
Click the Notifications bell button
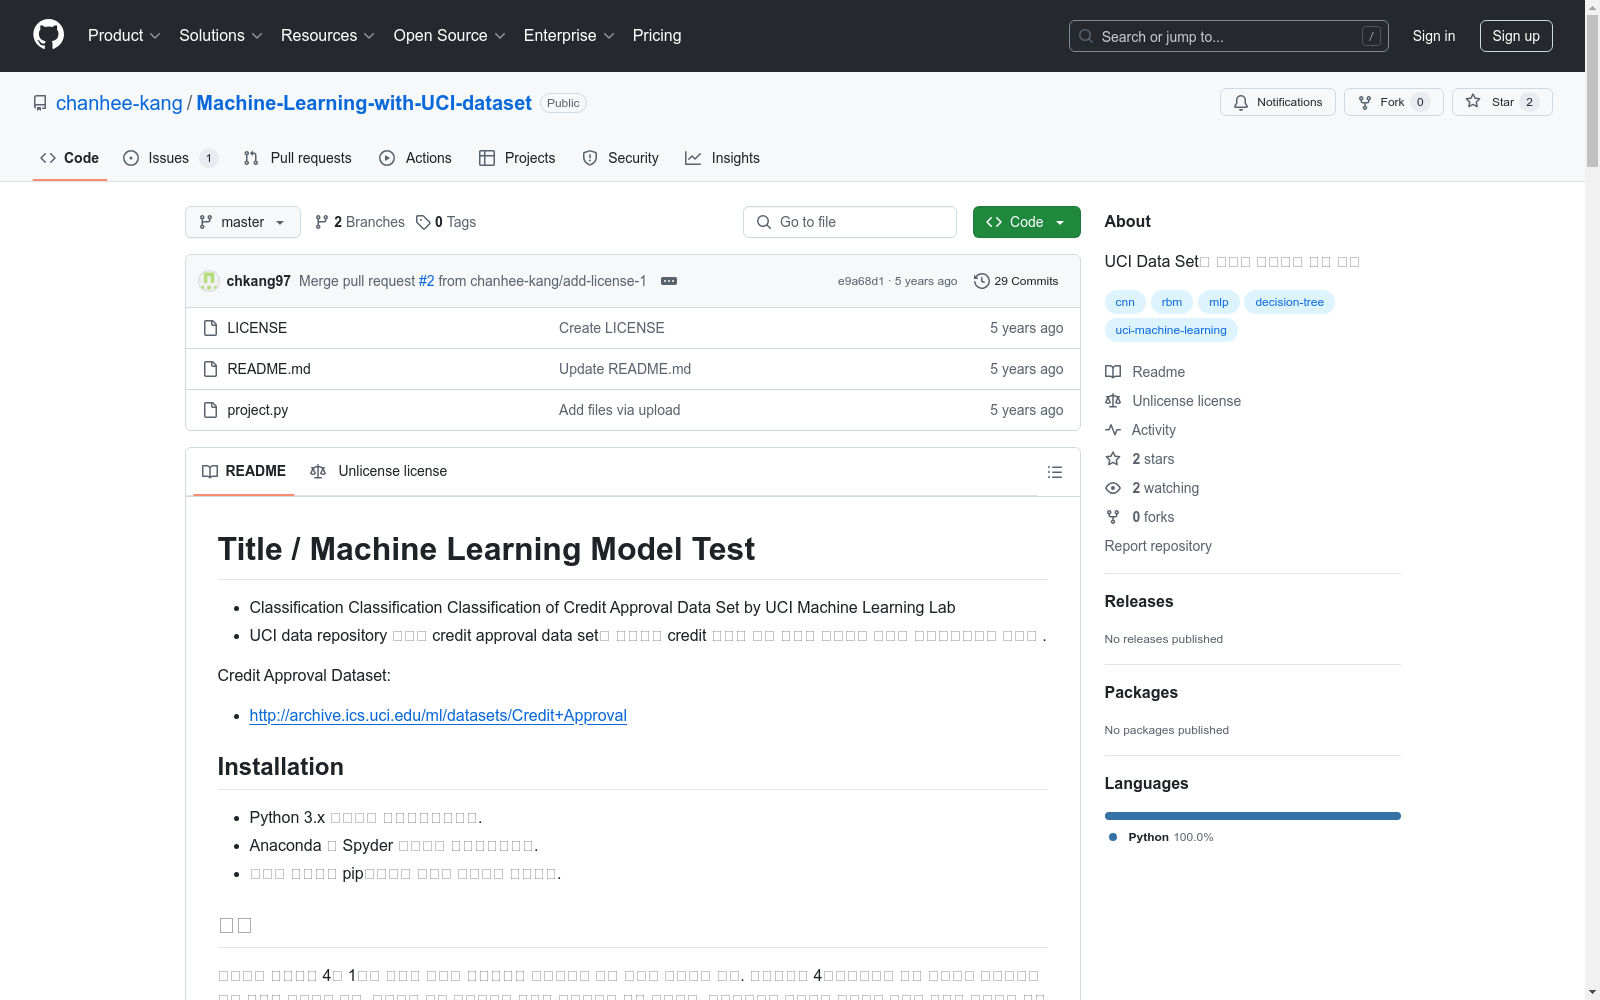point(1278,102)
